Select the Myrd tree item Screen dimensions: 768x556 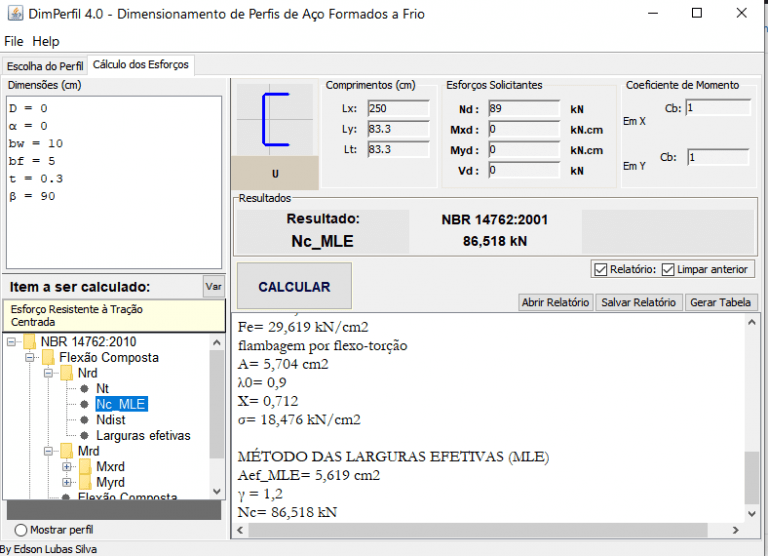pyautogui.click(x=110, y=482)
